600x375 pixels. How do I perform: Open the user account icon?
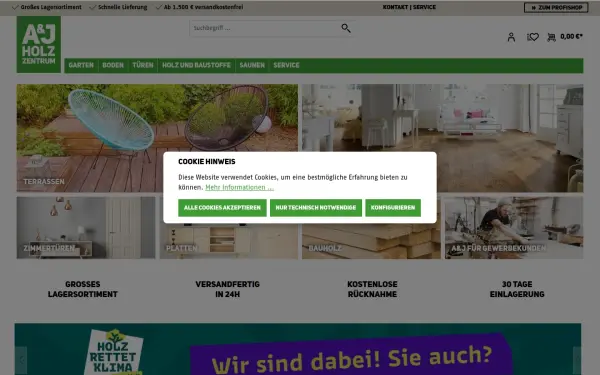(511, 37)
